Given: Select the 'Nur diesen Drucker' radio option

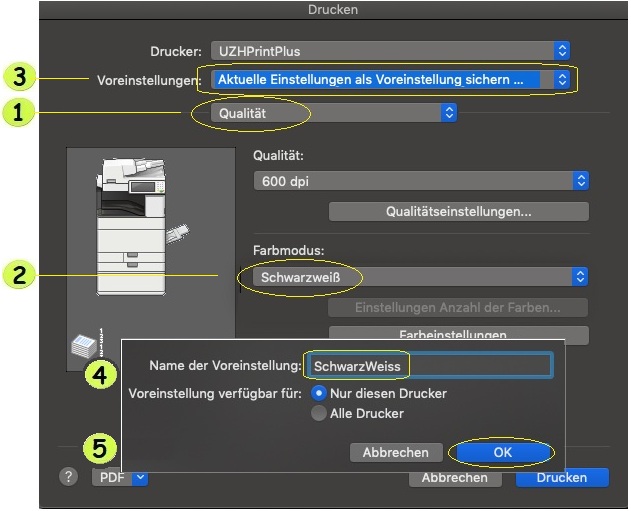Looking at the screenshot, I should click(x=320, y=393).
